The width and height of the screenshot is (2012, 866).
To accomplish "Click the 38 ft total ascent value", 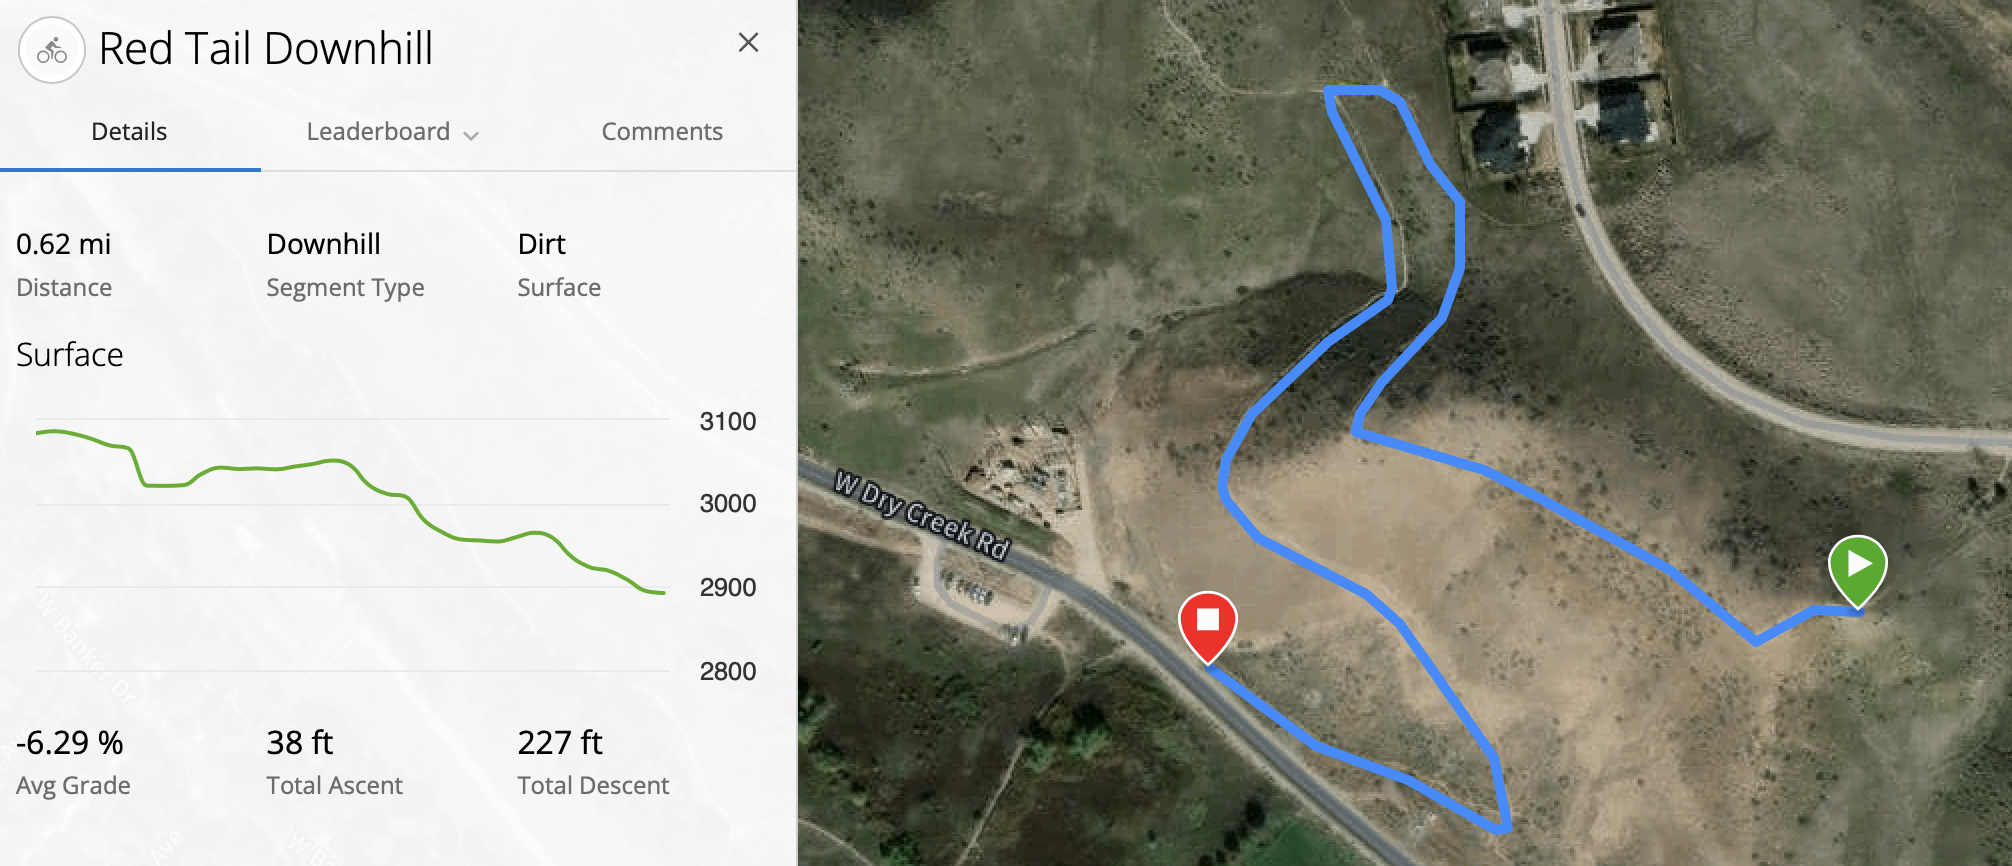I will [x=300, y=743].
